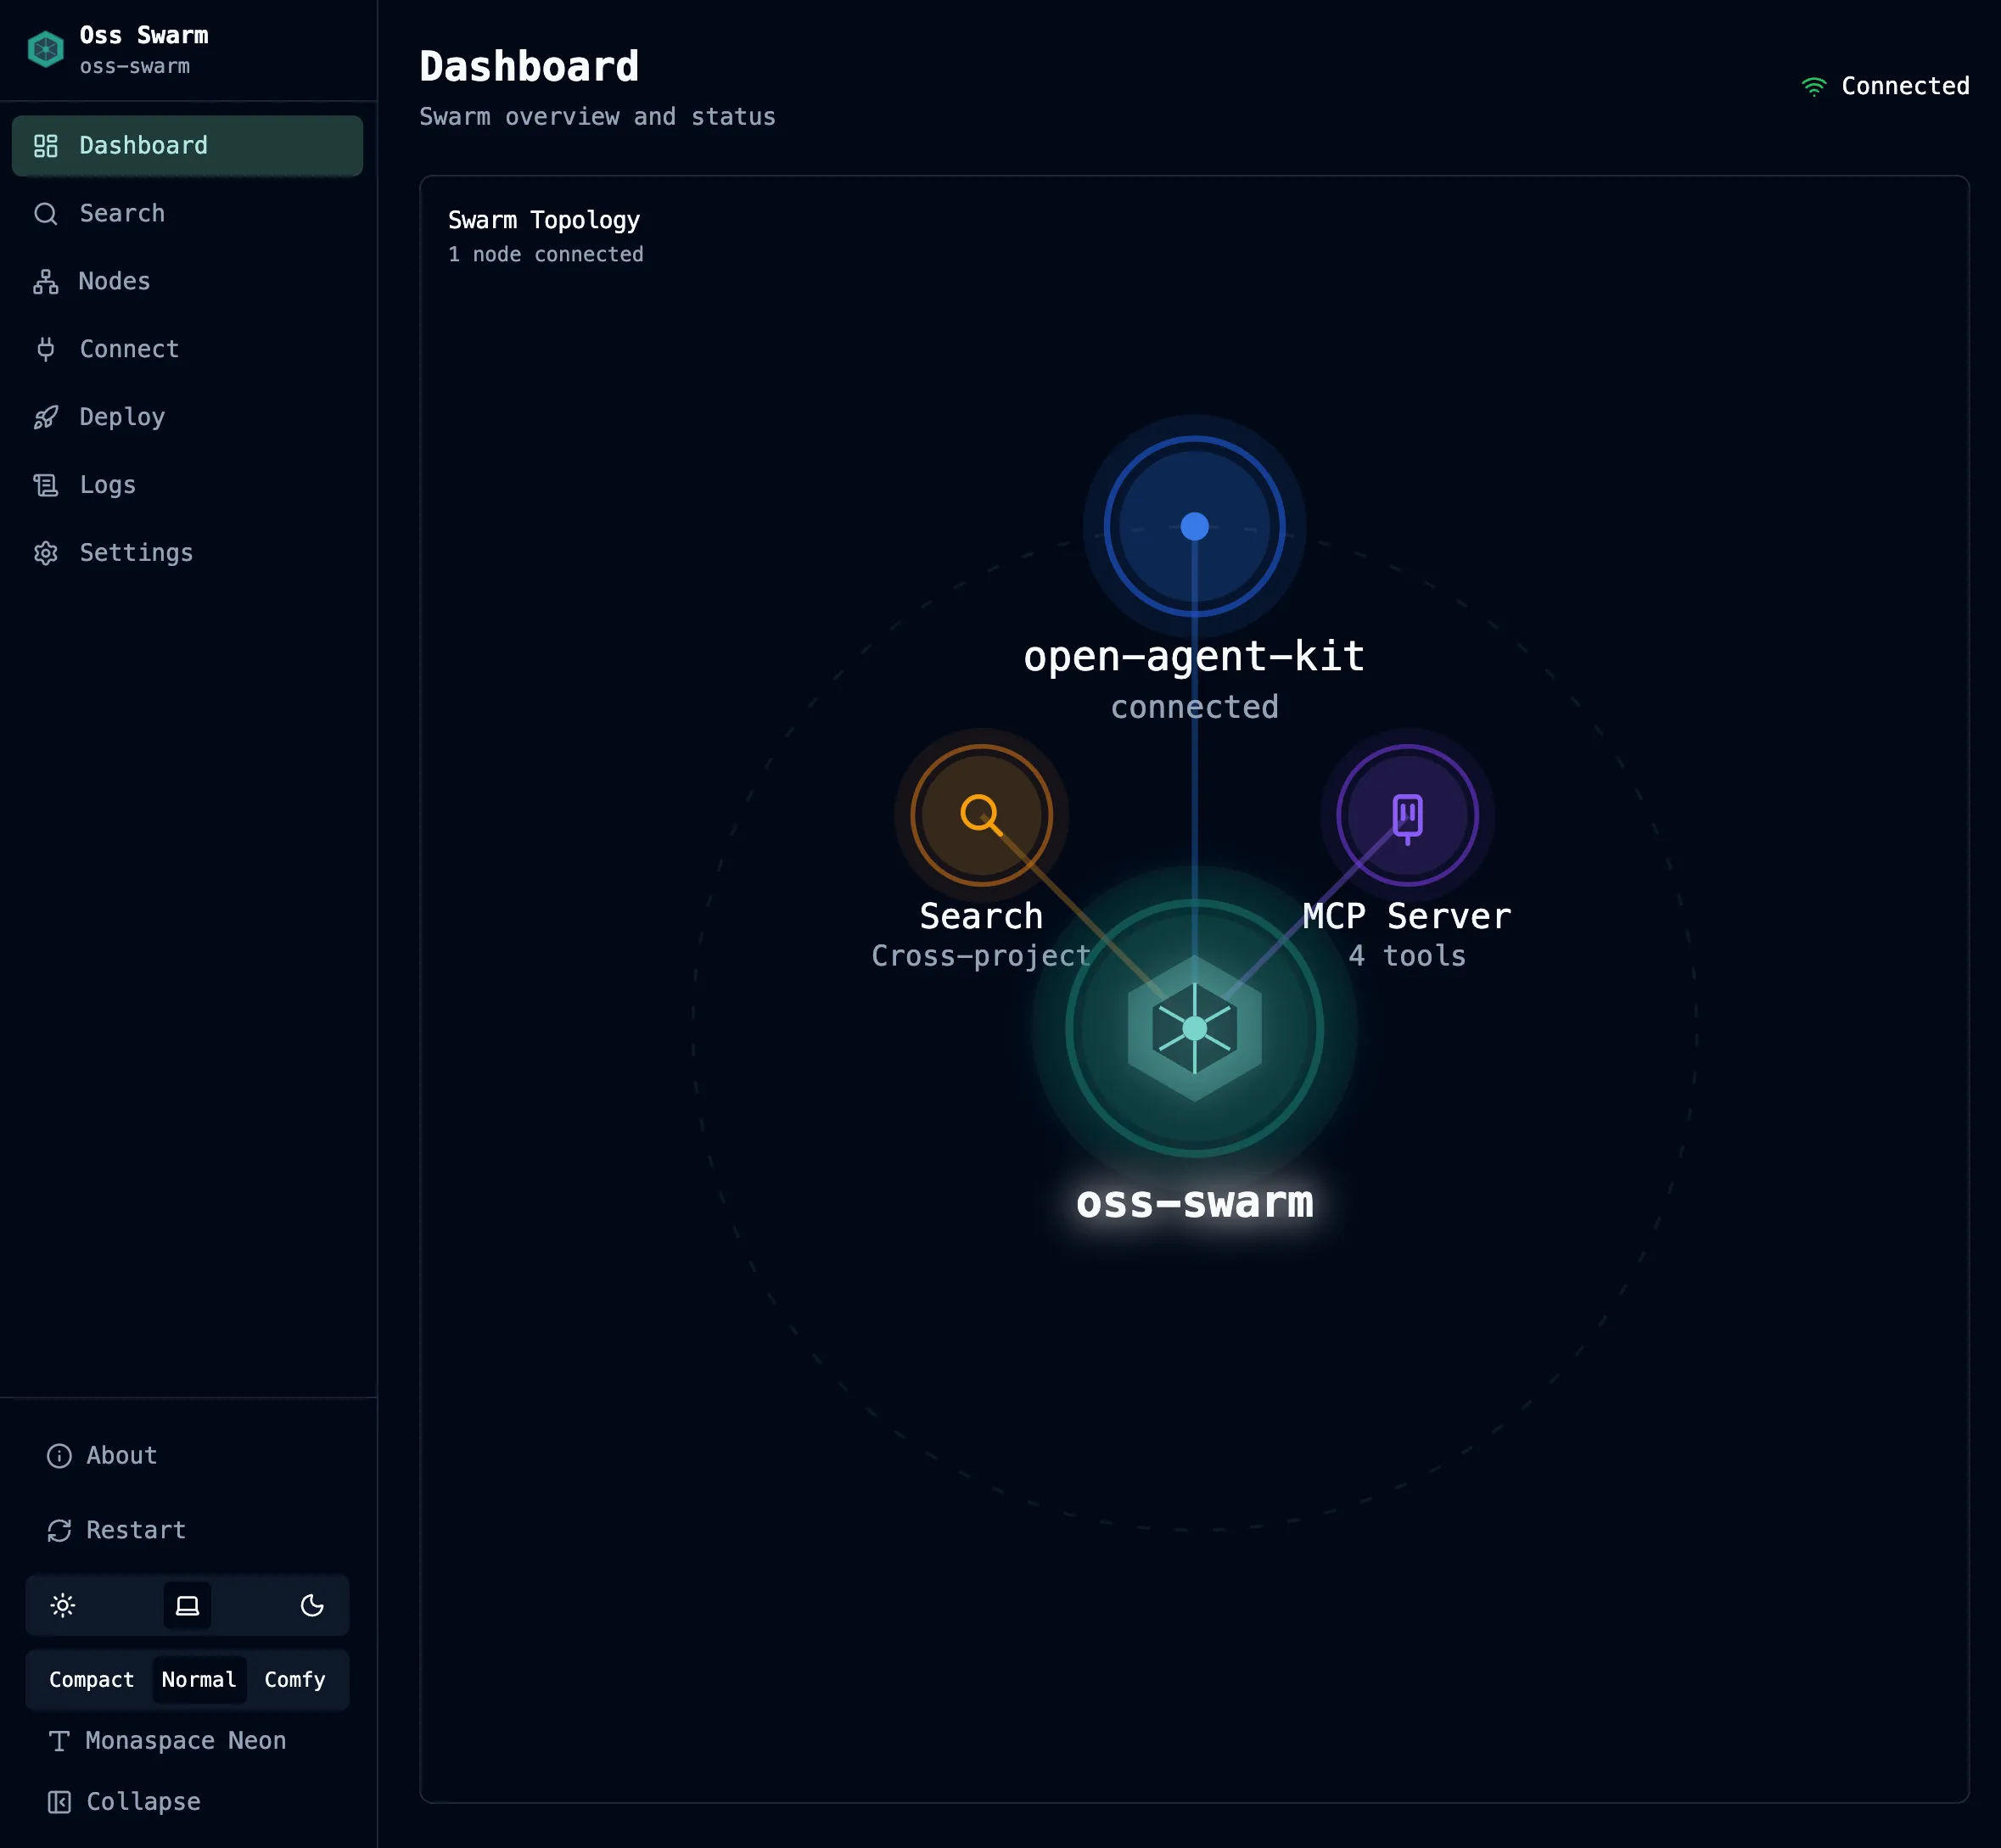This screenshot has height=1848, width=2001.
Task: Open the About dialog
Action: coord(119,1456)
